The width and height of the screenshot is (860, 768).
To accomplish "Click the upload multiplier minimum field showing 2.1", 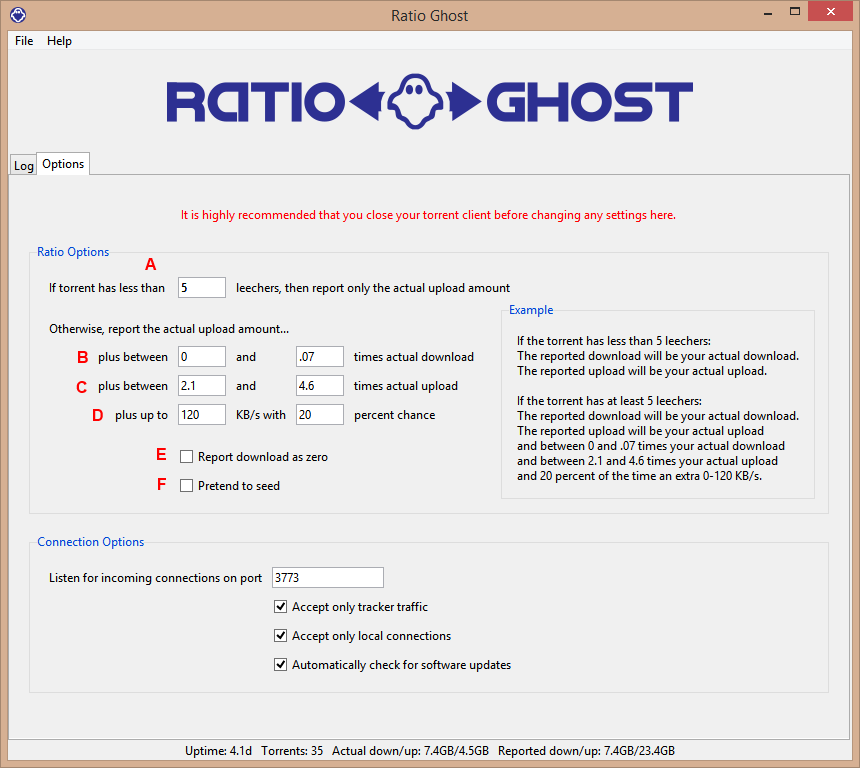I will pyautogui.click(x=202, y=386).
